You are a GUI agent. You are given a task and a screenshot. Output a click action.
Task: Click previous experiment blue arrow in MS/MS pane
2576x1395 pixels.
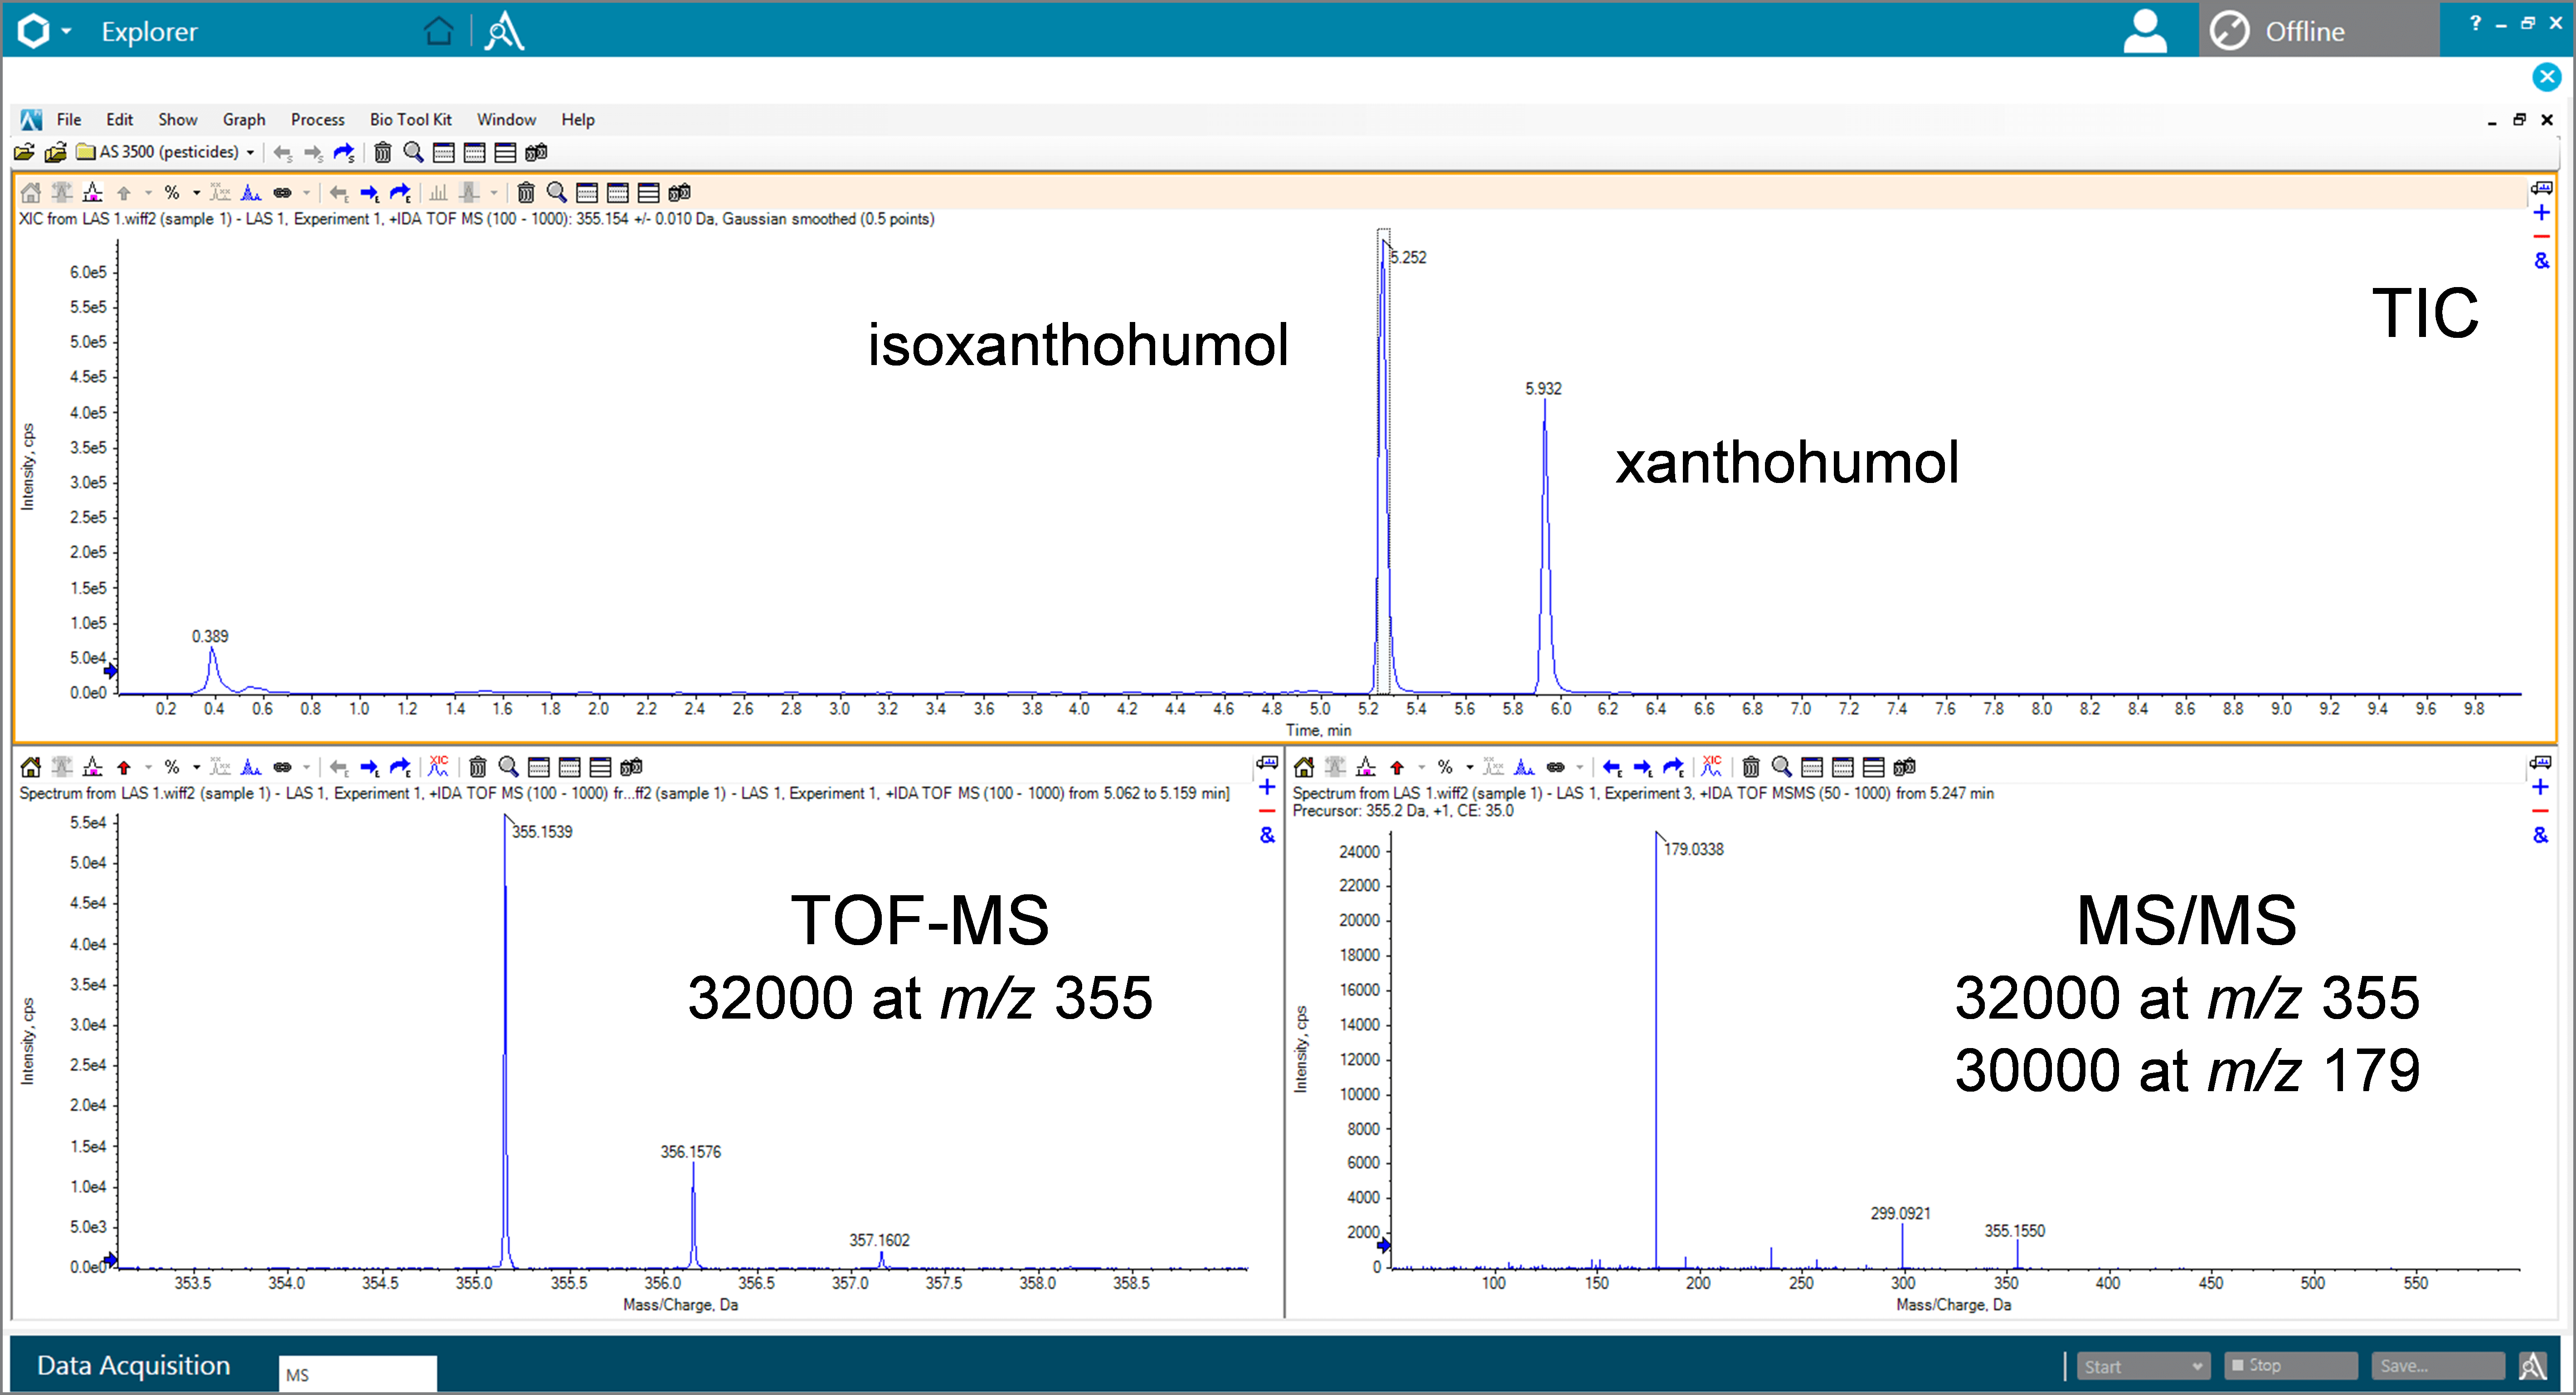[x=1612, y=767]
